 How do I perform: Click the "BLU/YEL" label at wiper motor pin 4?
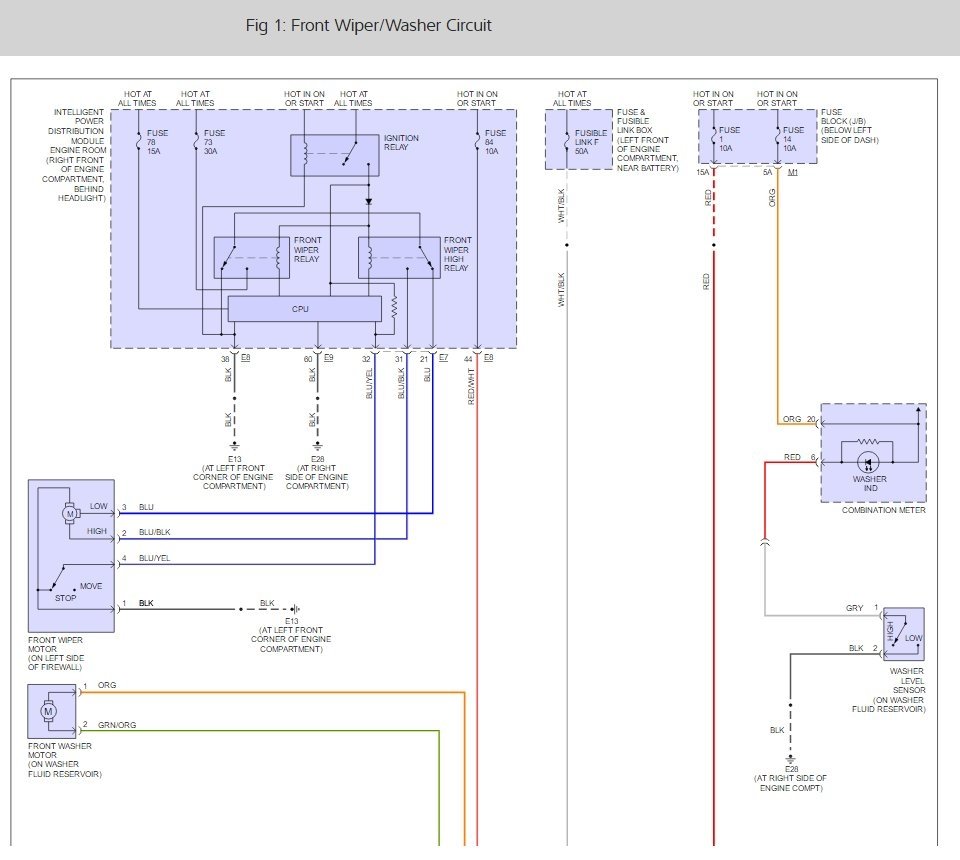tap(154, 558)
